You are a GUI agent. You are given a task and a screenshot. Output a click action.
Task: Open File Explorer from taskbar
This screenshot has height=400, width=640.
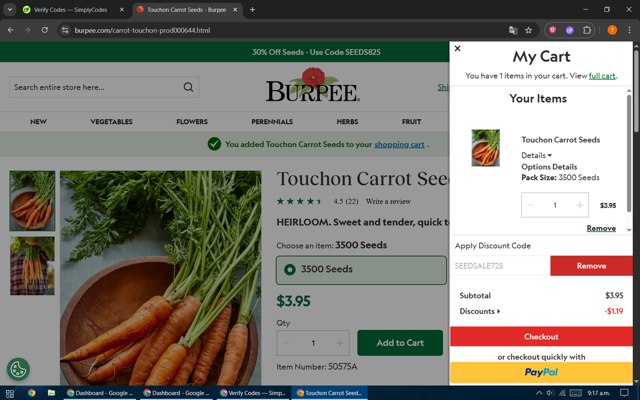click(x=51, y=393)
